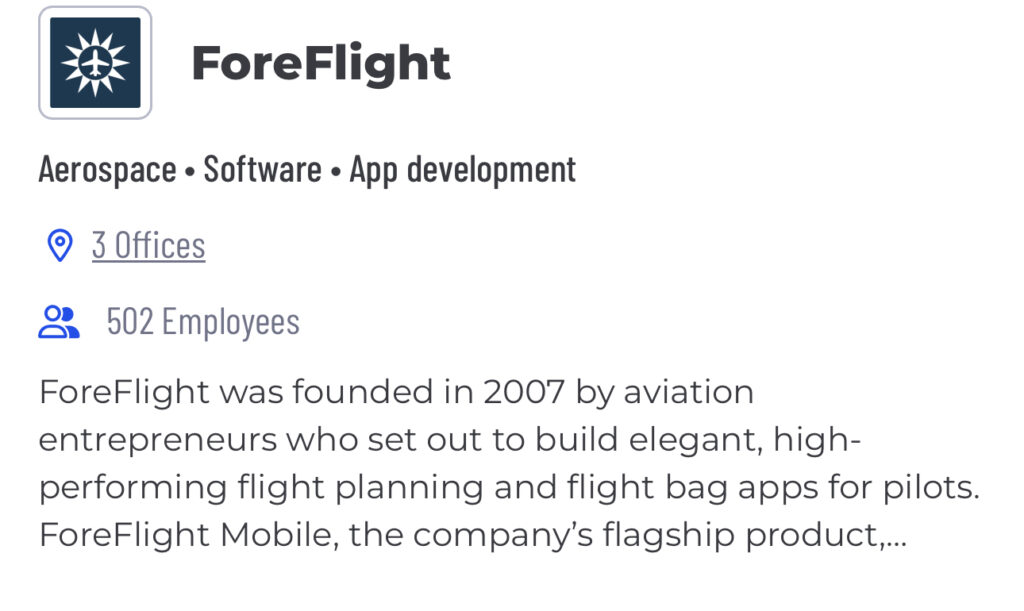1024x611 pixels.
Task: Click the starburst design in the logo
Action: click(x=95, y=63)
